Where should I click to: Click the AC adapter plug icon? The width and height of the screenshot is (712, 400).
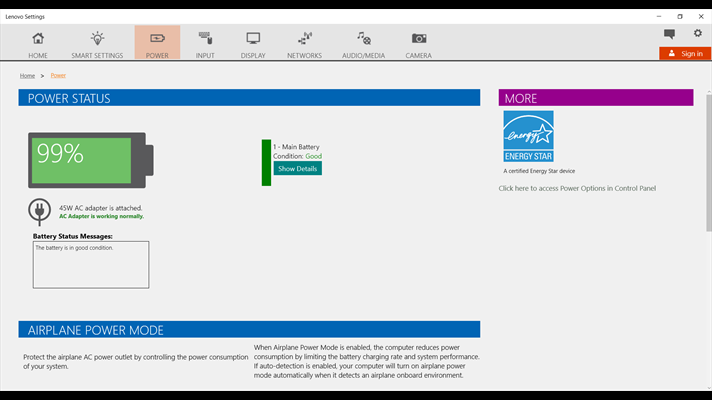point(40,212)
